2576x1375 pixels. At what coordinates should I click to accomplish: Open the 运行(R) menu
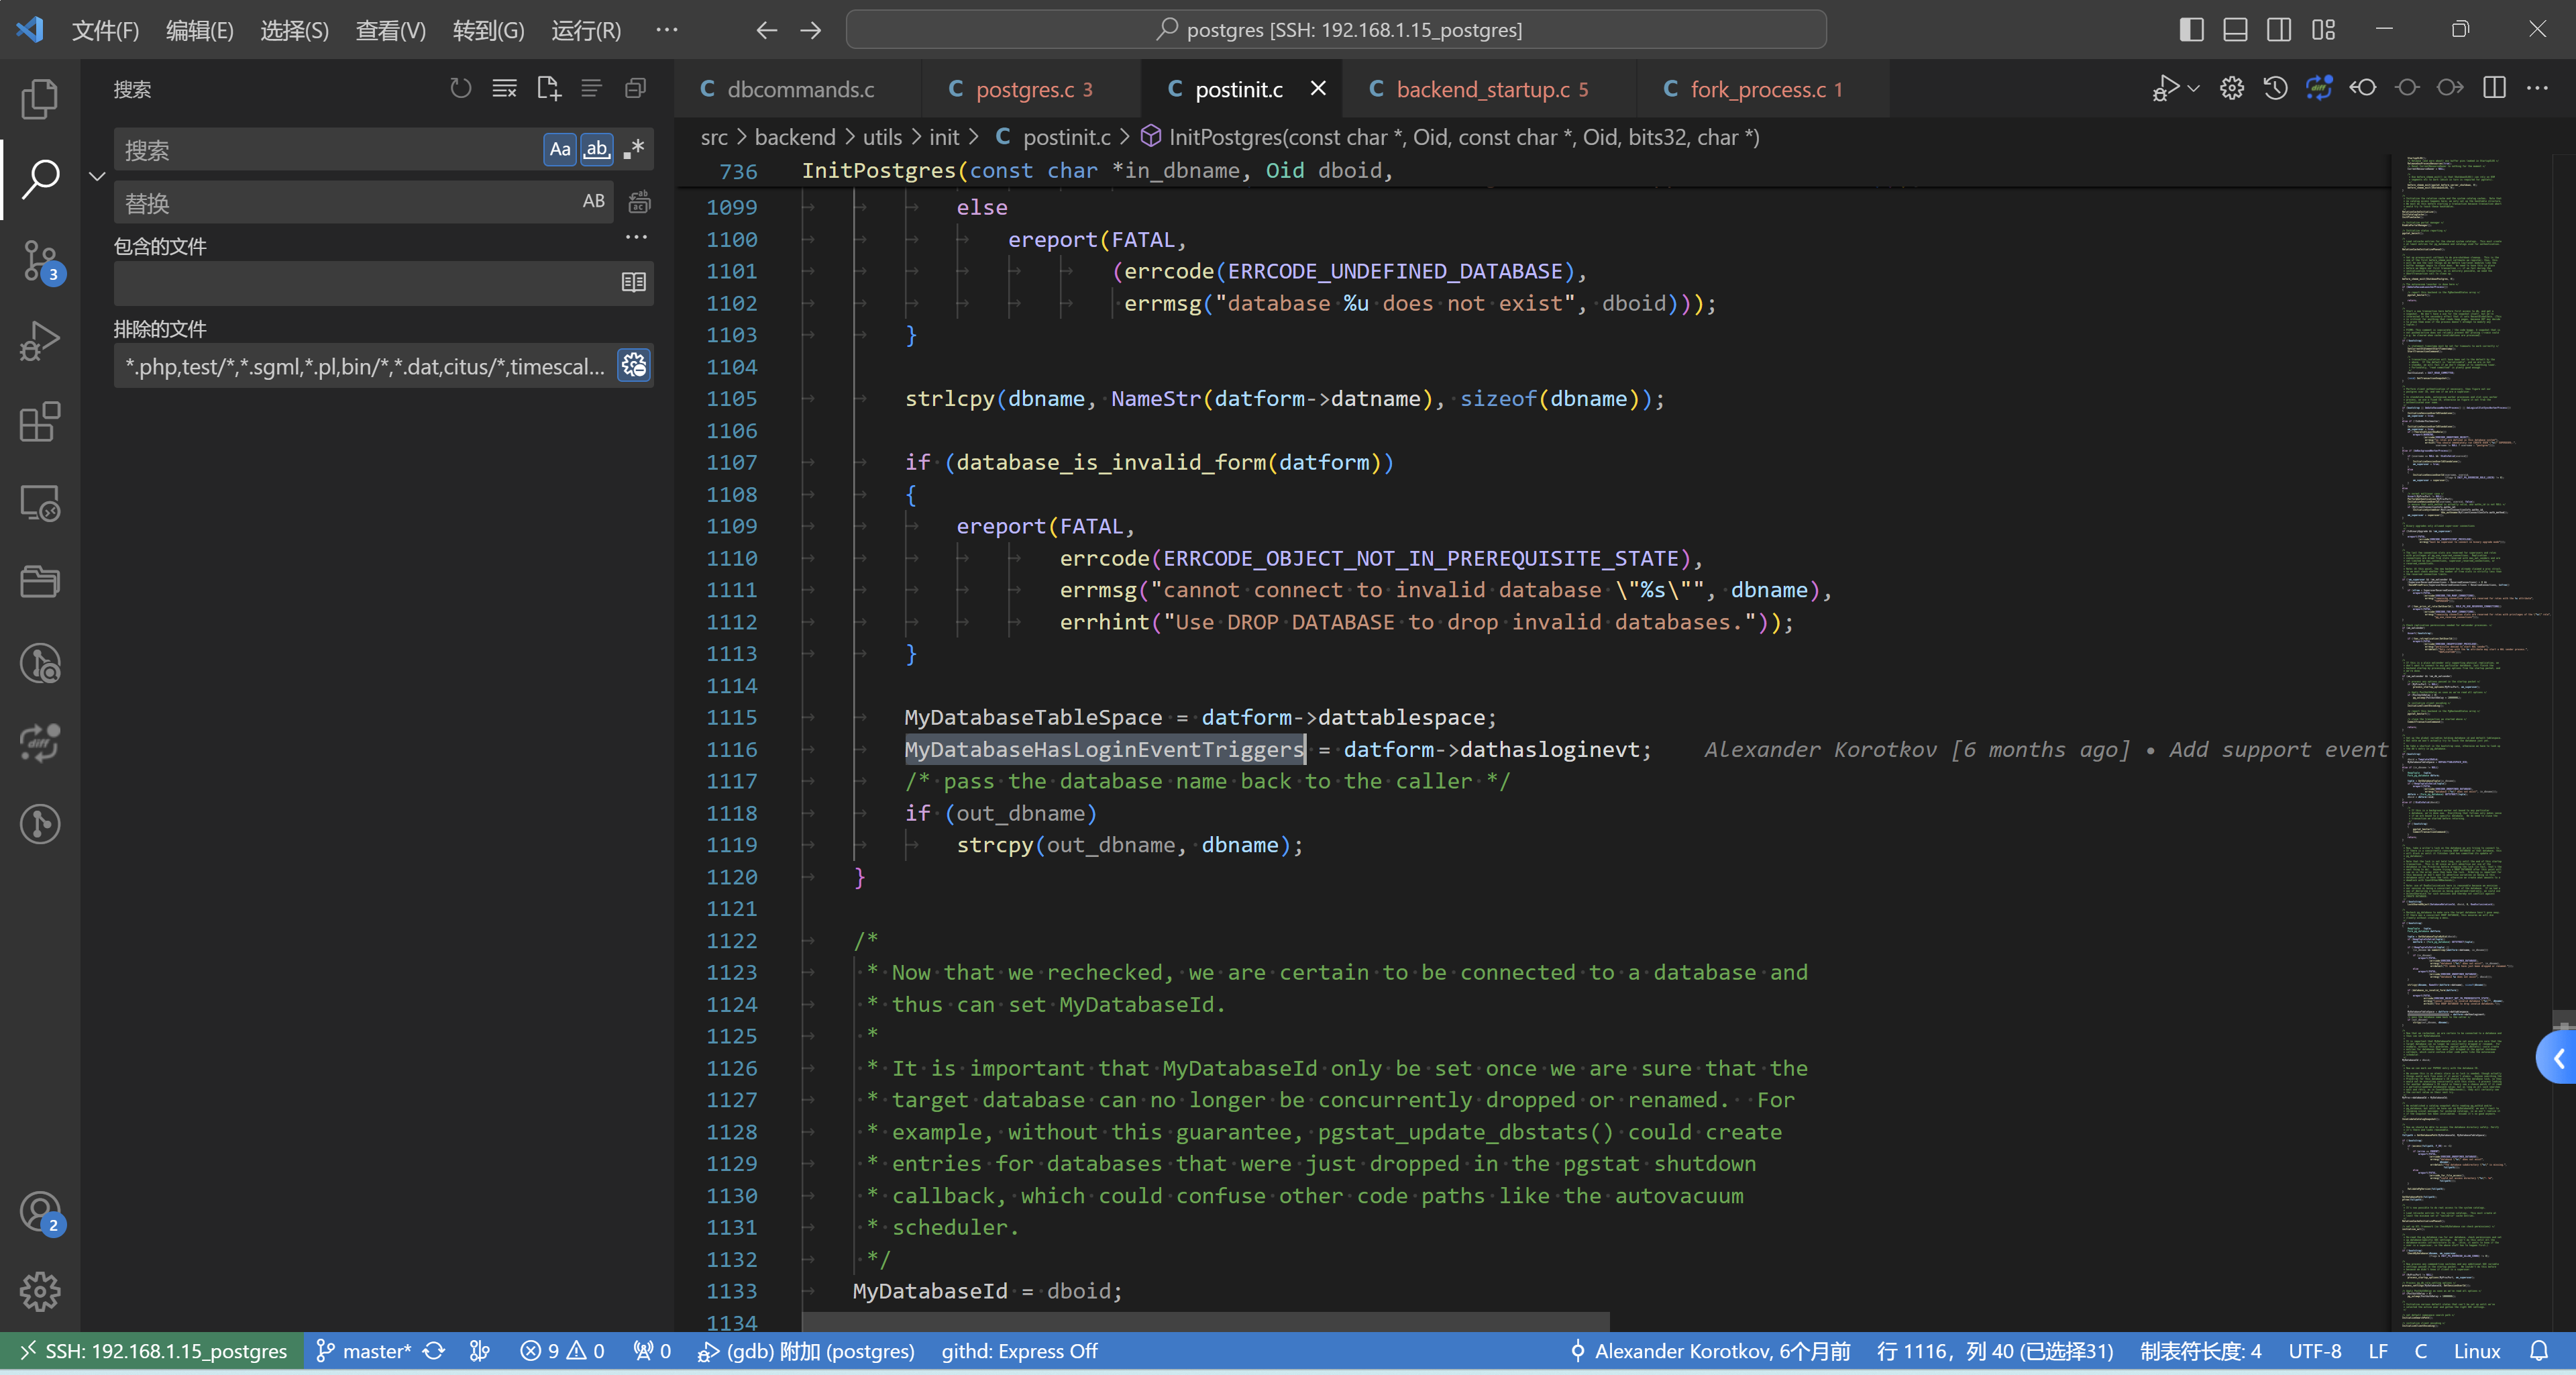pos(586,30)
